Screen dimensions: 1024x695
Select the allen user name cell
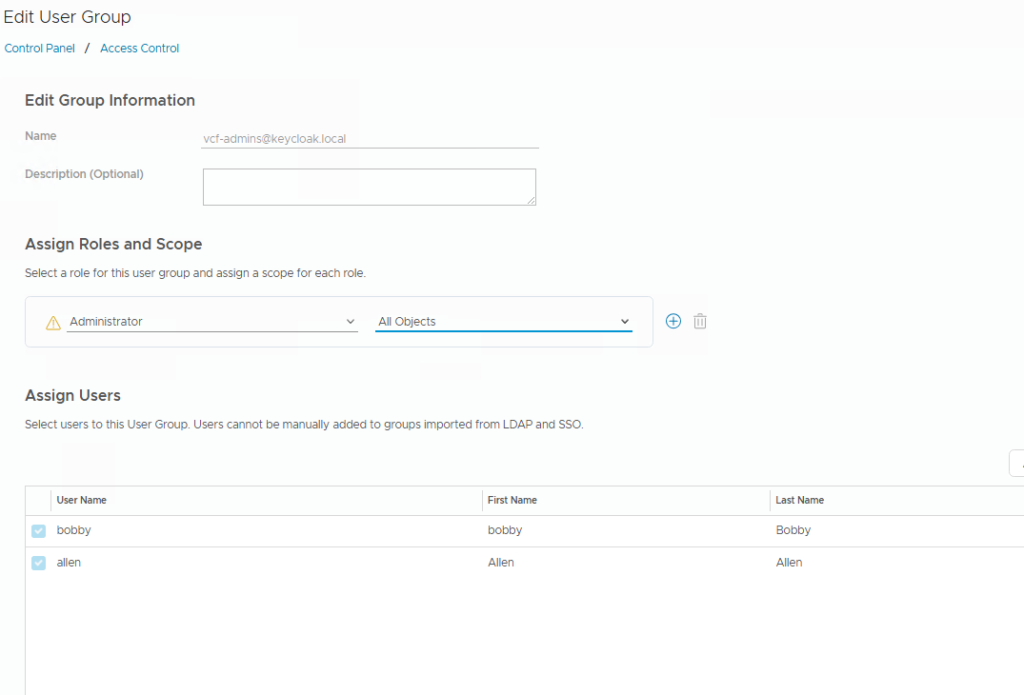[x=69, y=562]
